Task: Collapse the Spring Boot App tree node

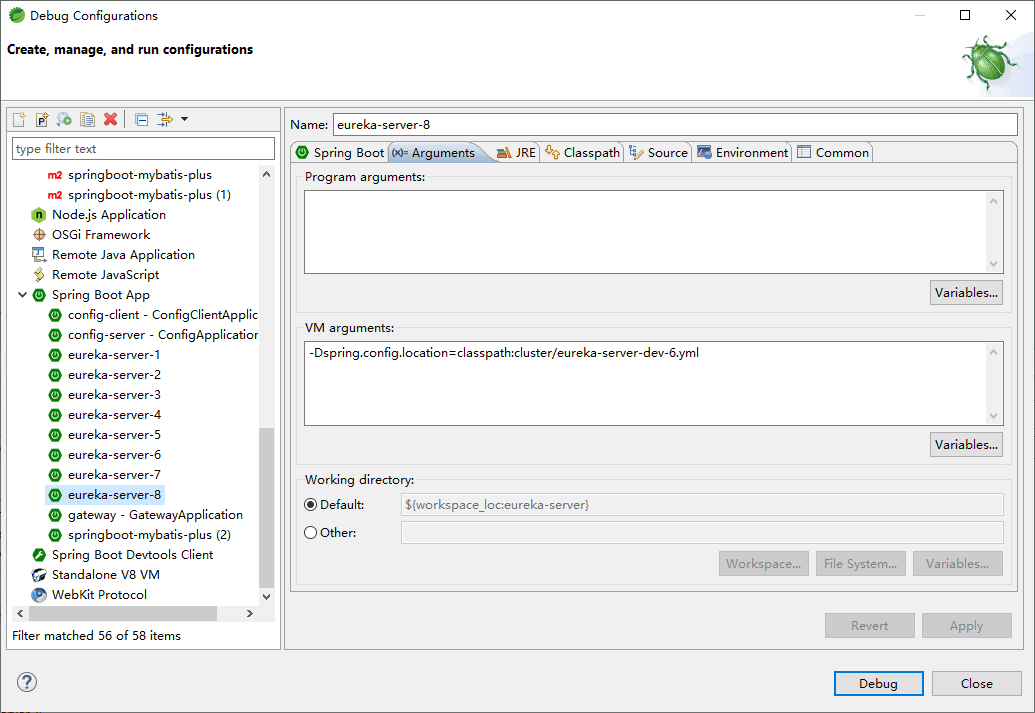Action: point(22,294)
